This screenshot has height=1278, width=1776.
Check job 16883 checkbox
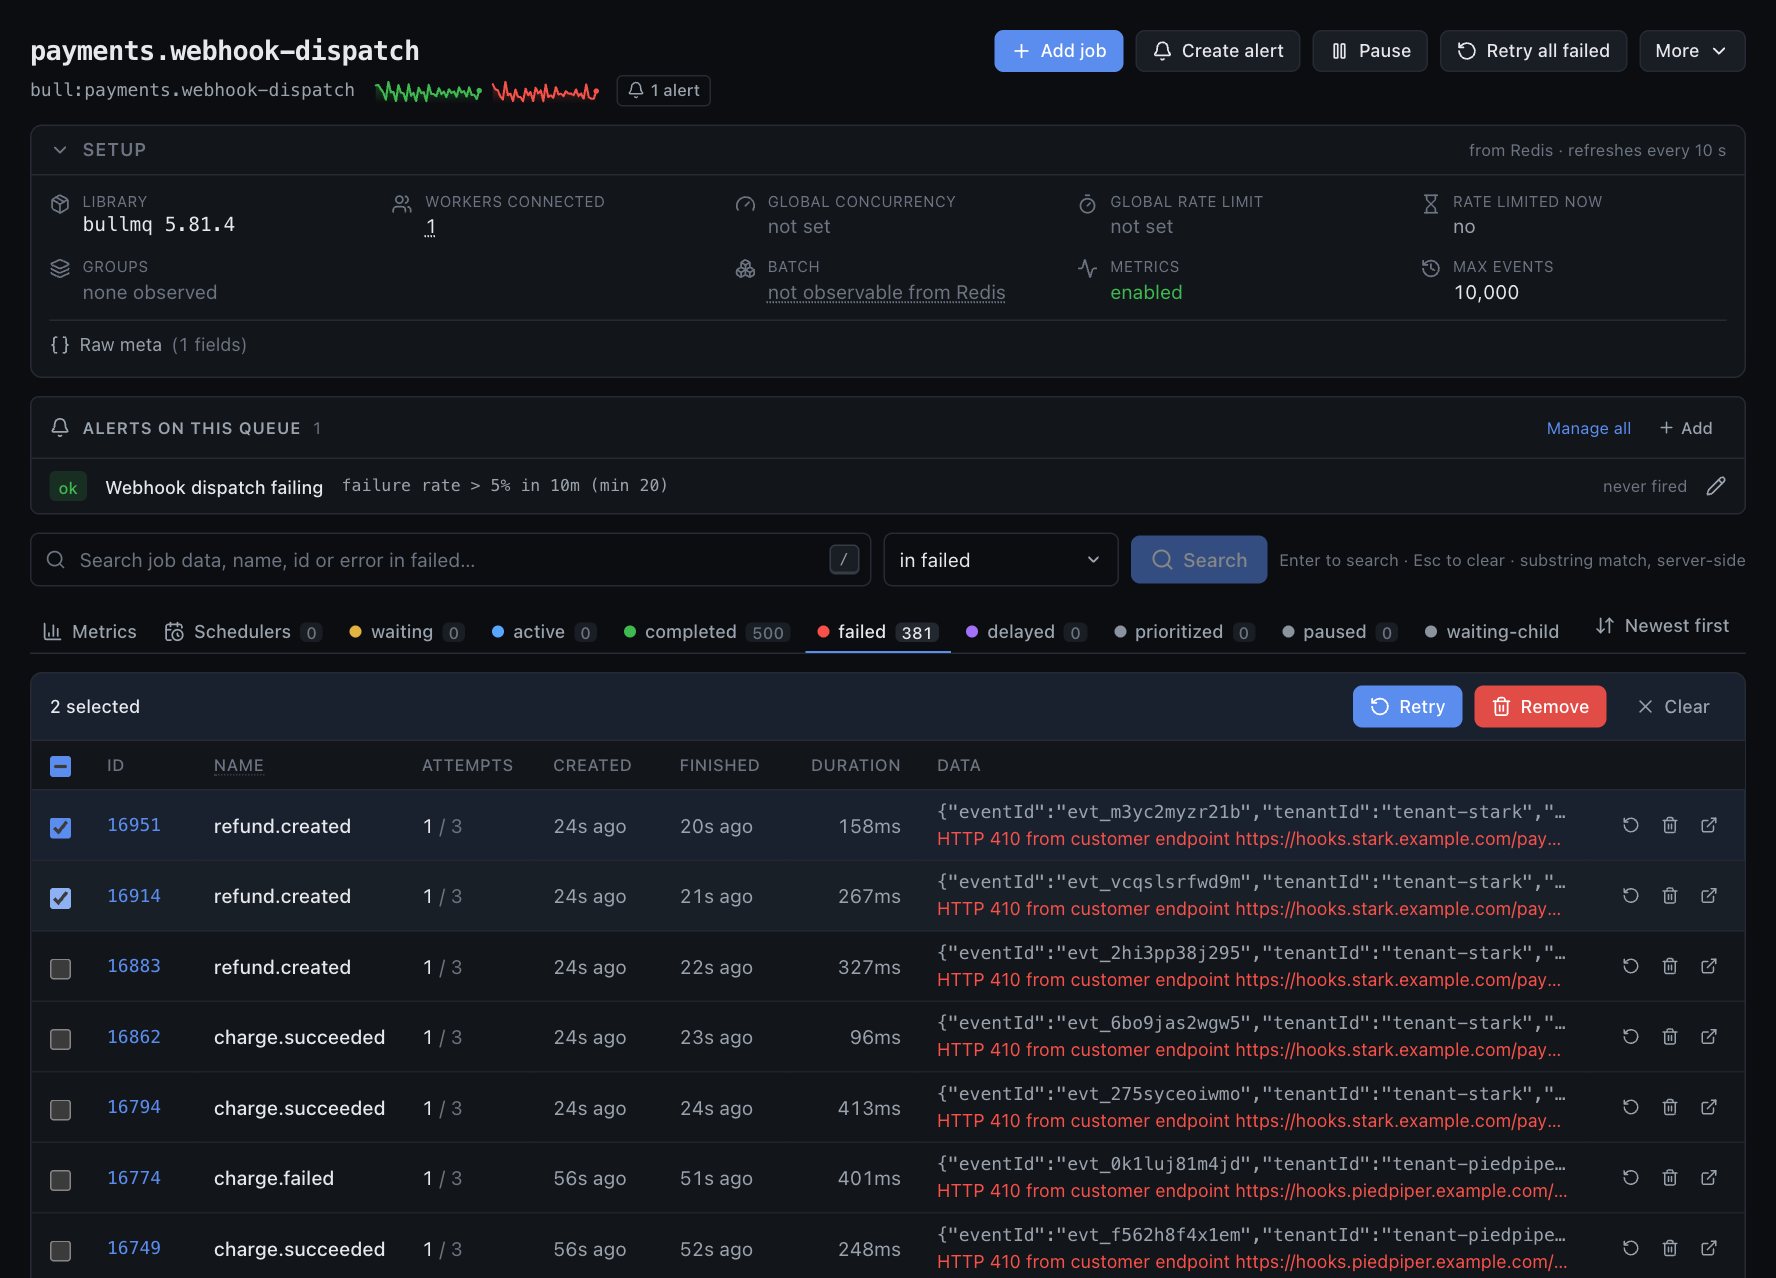(x=60, y=969)
